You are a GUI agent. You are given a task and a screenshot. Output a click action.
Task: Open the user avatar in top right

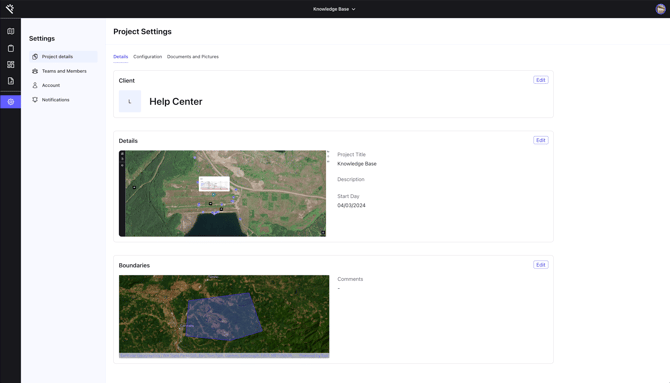[661, 9]
